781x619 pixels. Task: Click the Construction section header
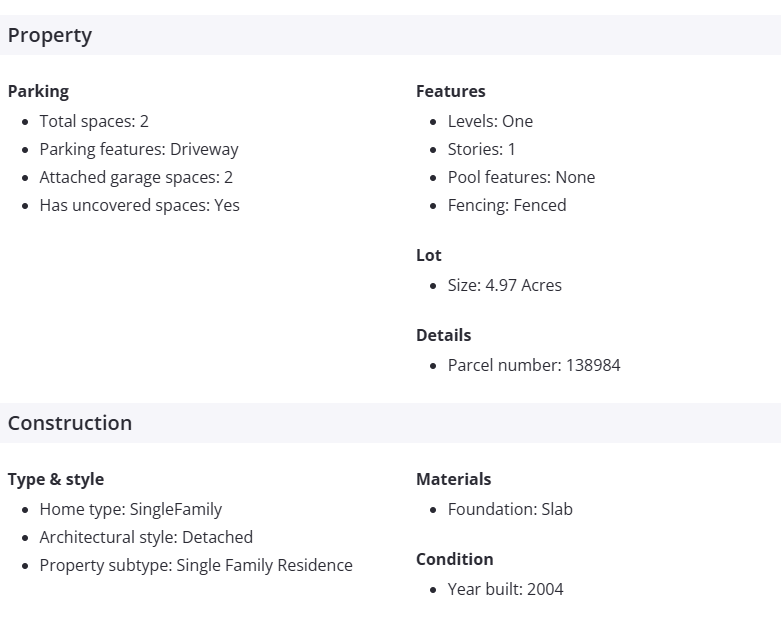tap(70, 423)
